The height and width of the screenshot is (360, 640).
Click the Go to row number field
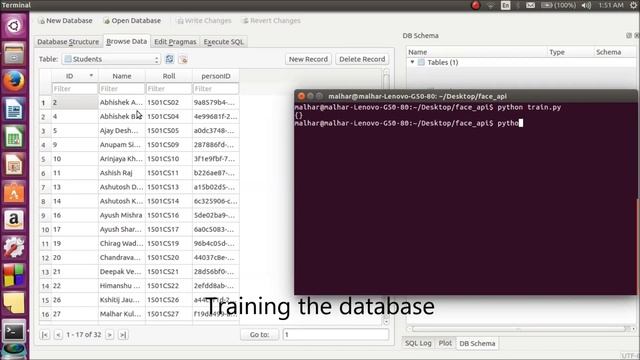point(336,334)
